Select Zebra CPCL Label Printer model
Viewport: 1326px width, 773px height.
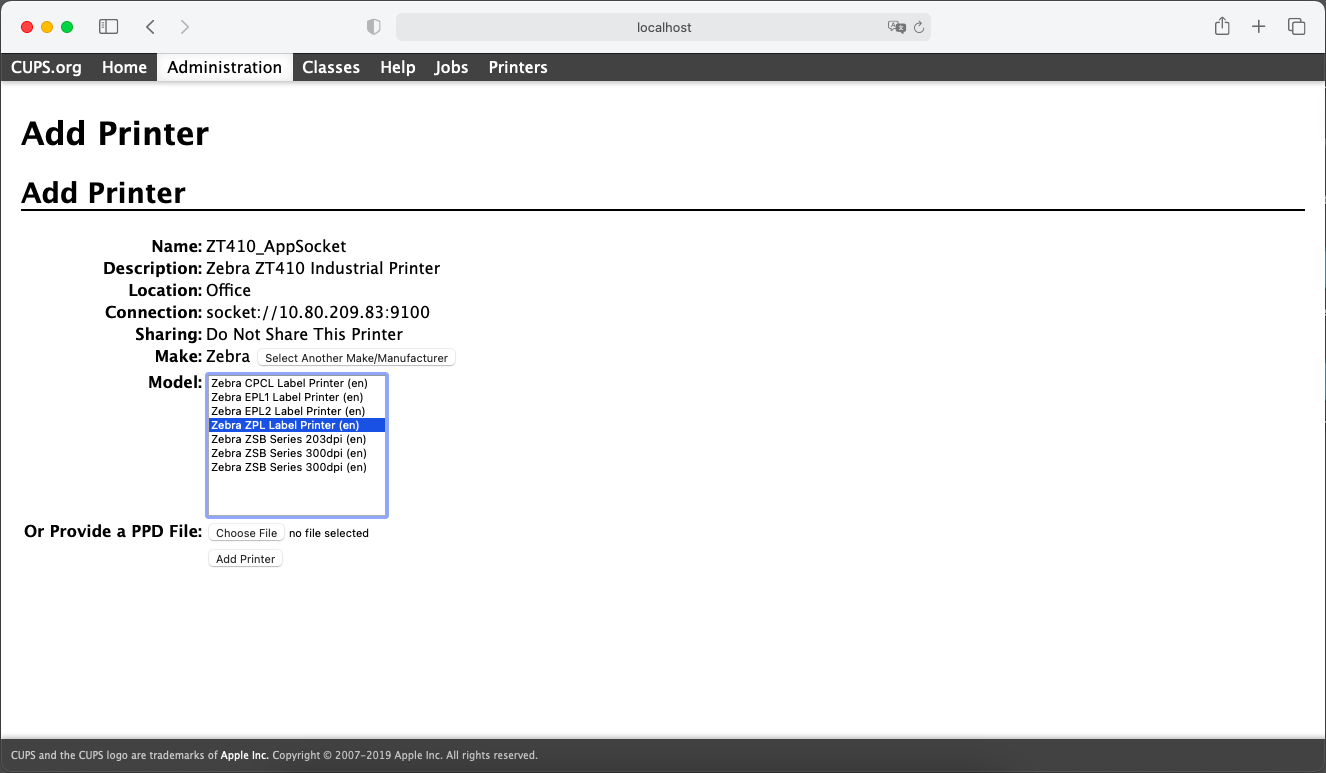[289, 383]
